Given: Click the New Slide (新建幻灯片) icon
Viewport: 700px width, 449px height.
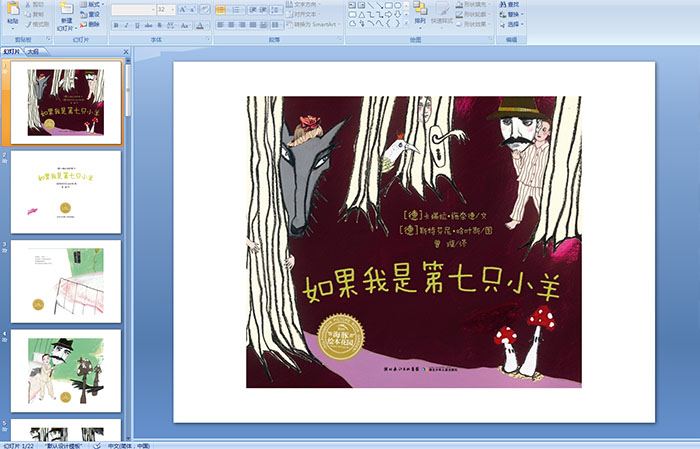Looking at the screenshot, I should pyautogui.click(x=66, y=8).
